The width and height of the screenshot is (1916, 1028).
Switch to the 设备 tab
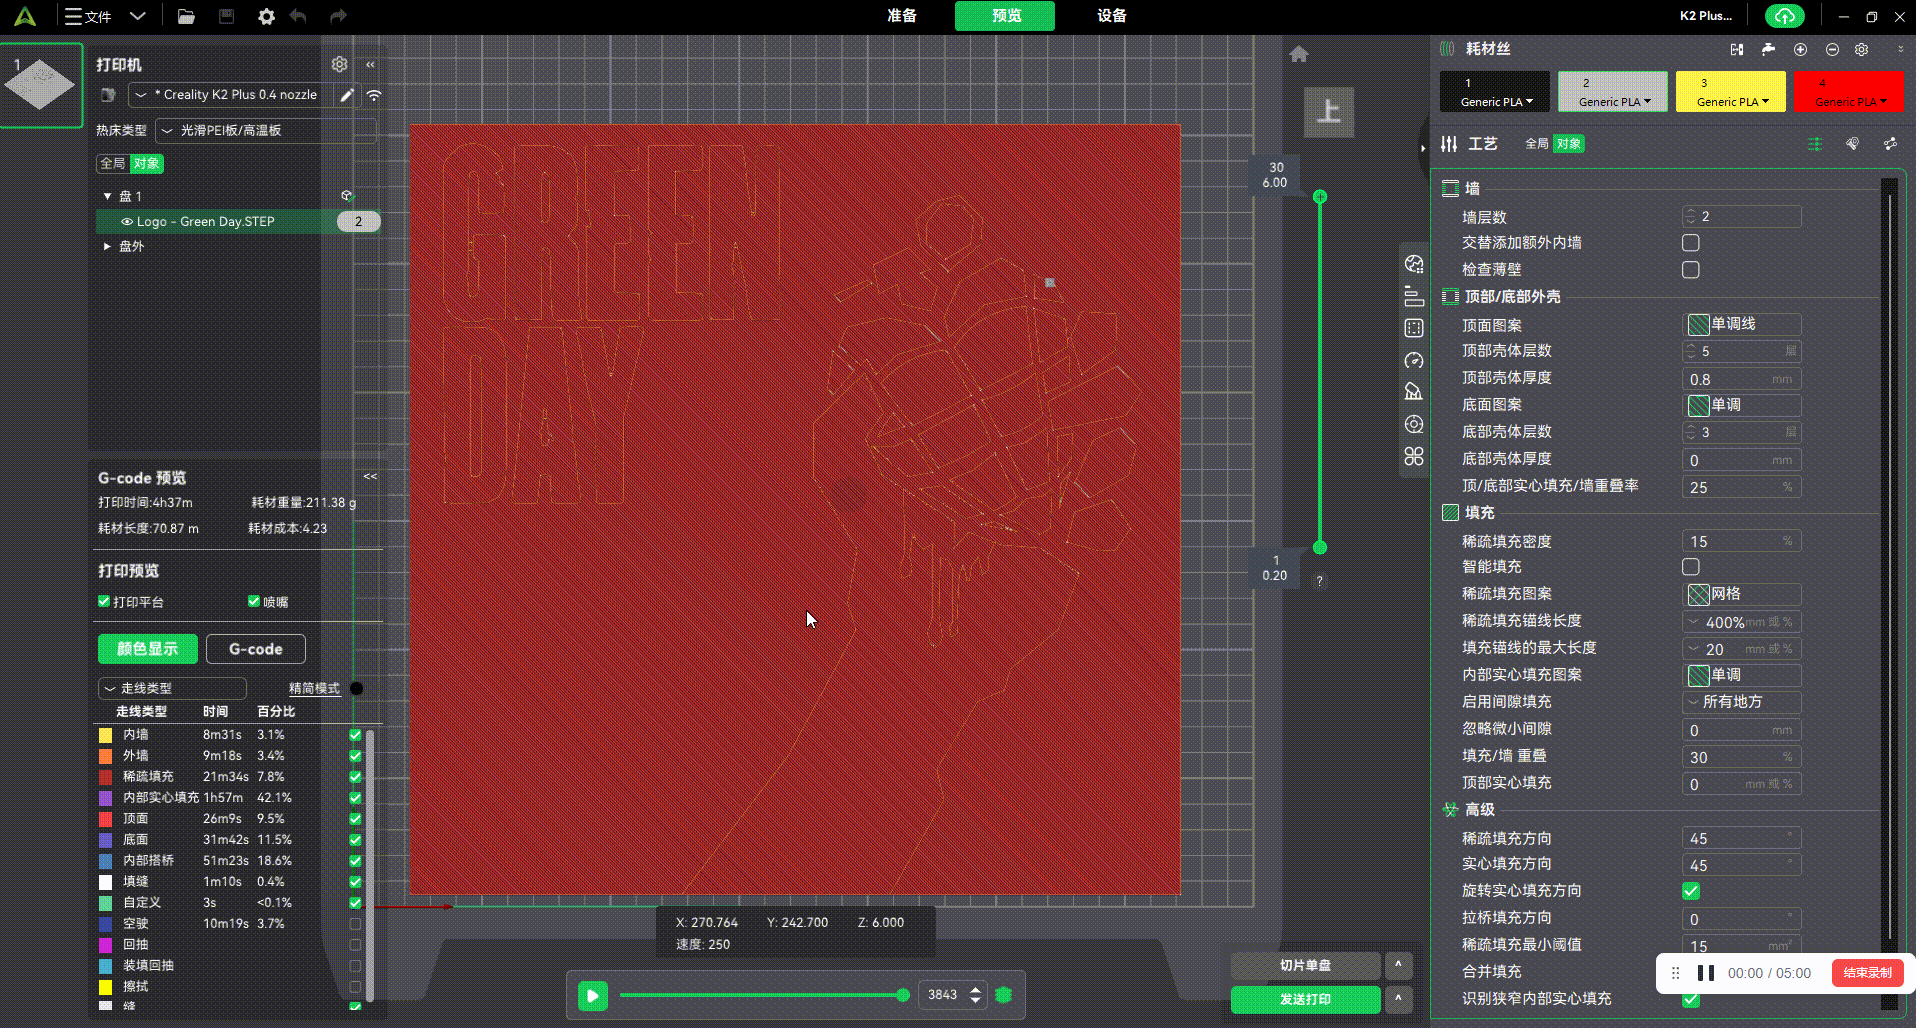pos(1112,16)
